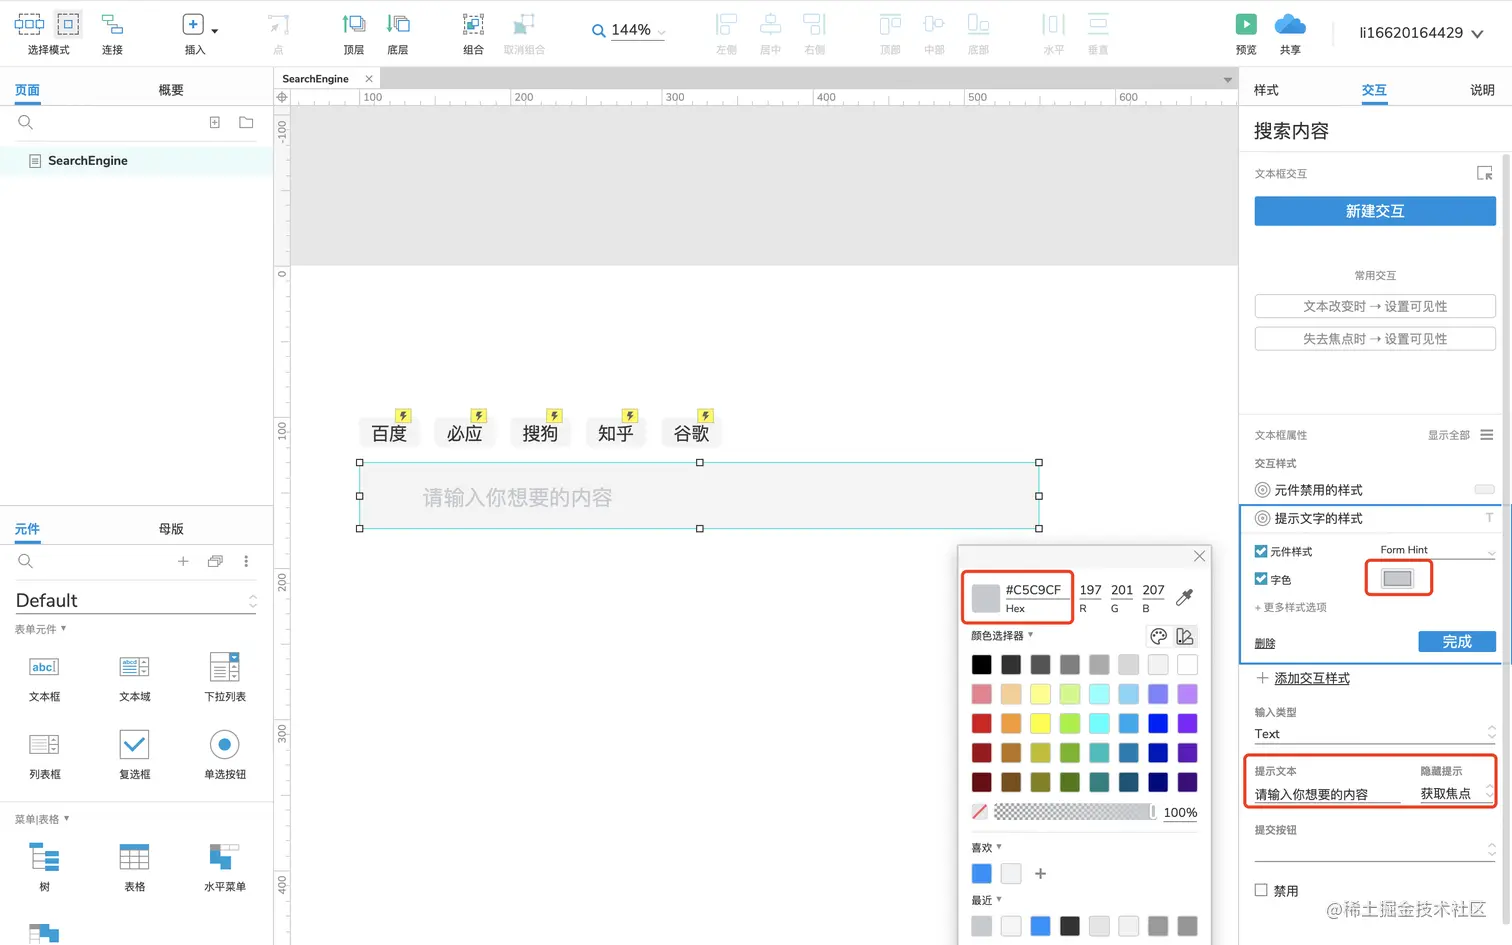1512x945 pixels.
Task: Click the search icon in pages panel
Action: click(x=26, y=122)
